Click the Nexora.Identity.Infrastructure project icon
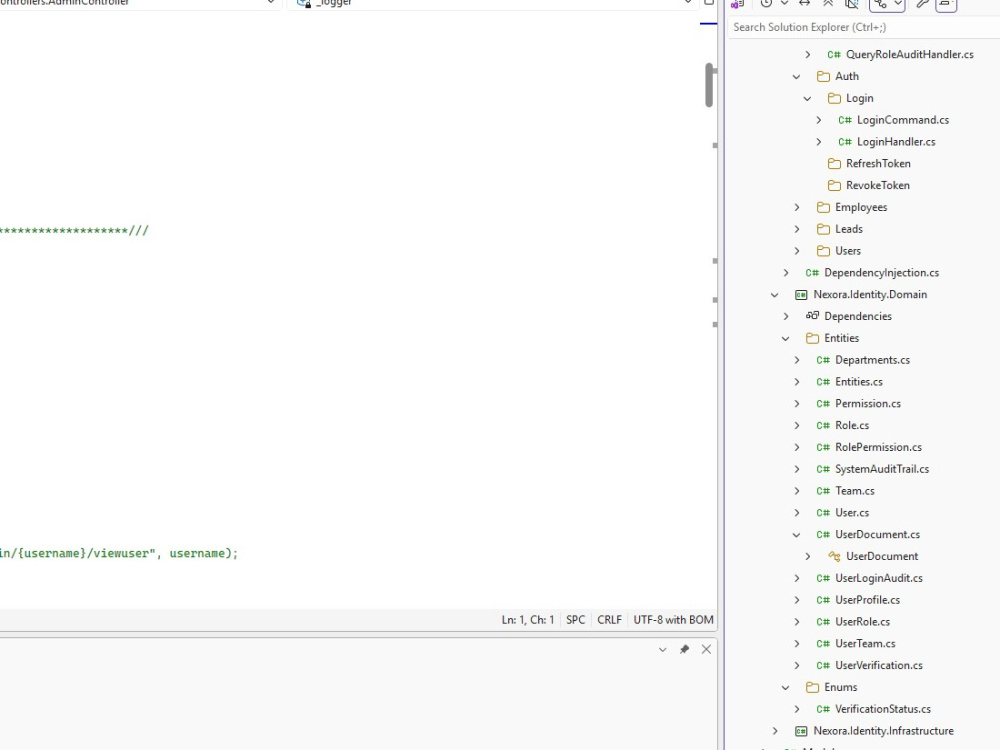Viewport: 1000px width, 750px height. point(801,731)
